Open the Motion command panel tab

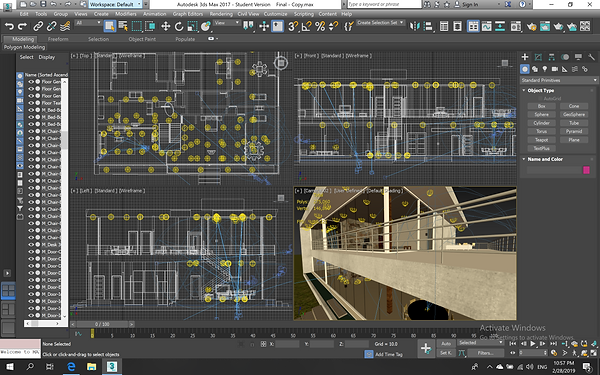565,57
